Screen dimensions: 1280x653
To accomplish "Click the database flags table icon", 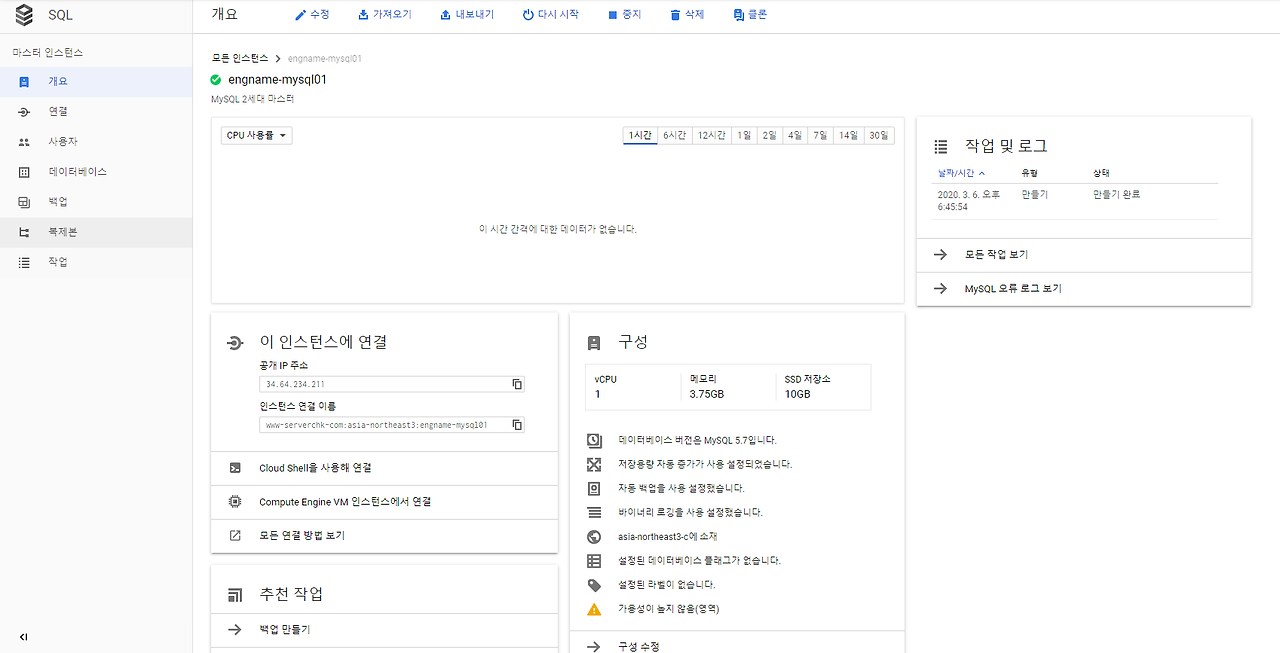I will point(594,561).
